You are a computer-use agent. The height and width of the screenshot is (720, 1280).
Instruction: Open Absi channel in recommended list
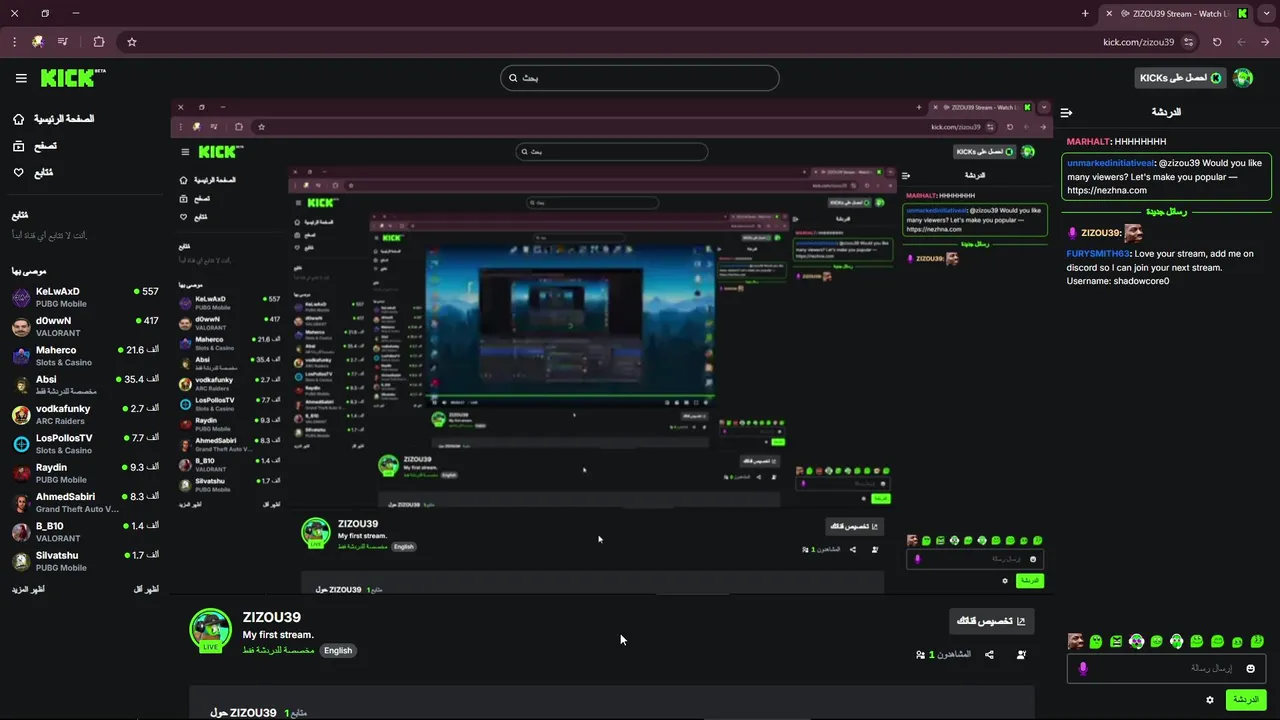pyautogui.click(x=85, y=385)
